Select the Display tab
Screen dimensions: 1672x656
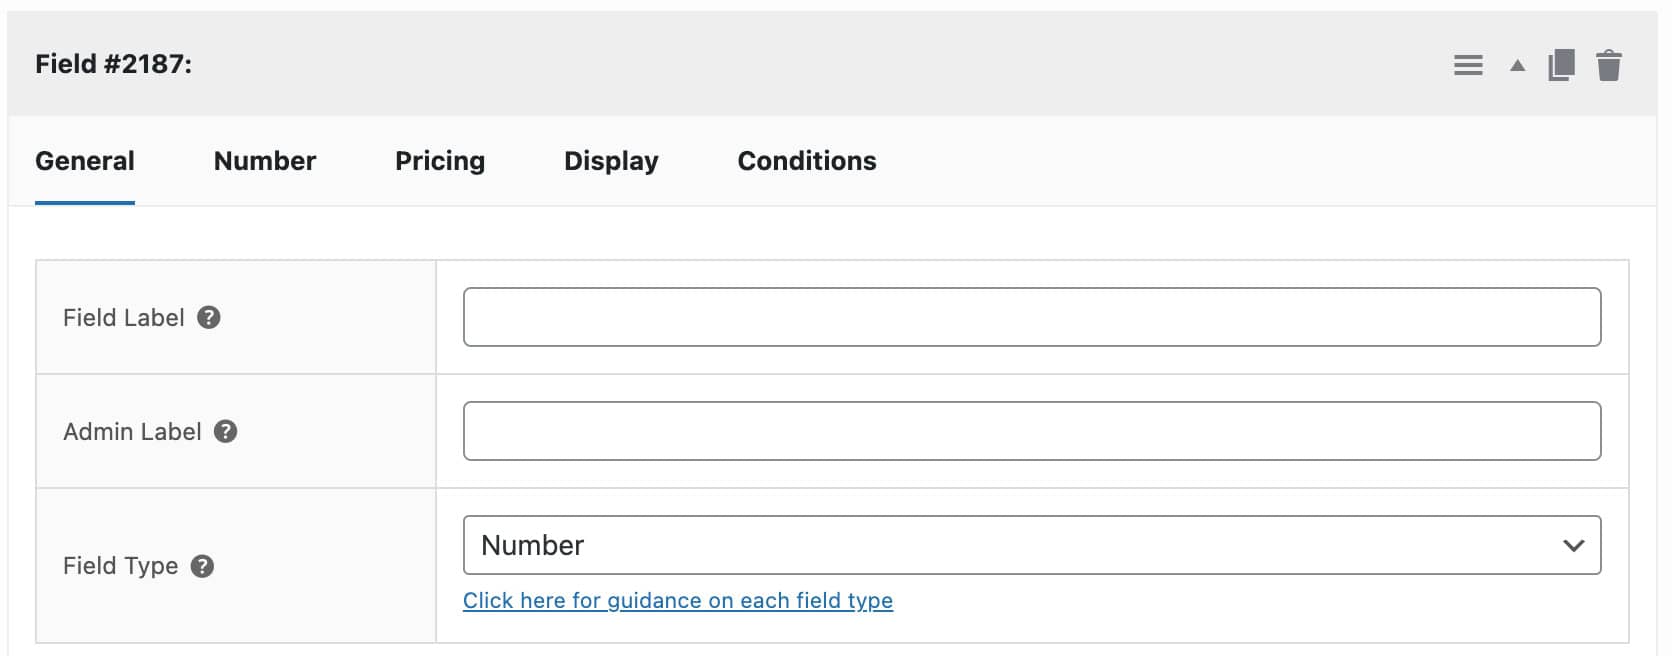tap(611, 161)
